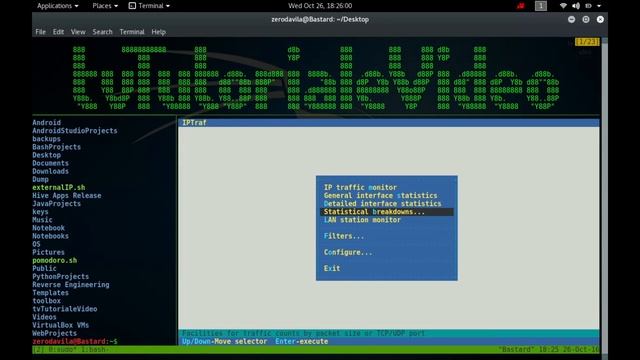This screenshot has height=360, width=640.
Task: Click the JavaProjects directory entry
Action: click(56, 204)
